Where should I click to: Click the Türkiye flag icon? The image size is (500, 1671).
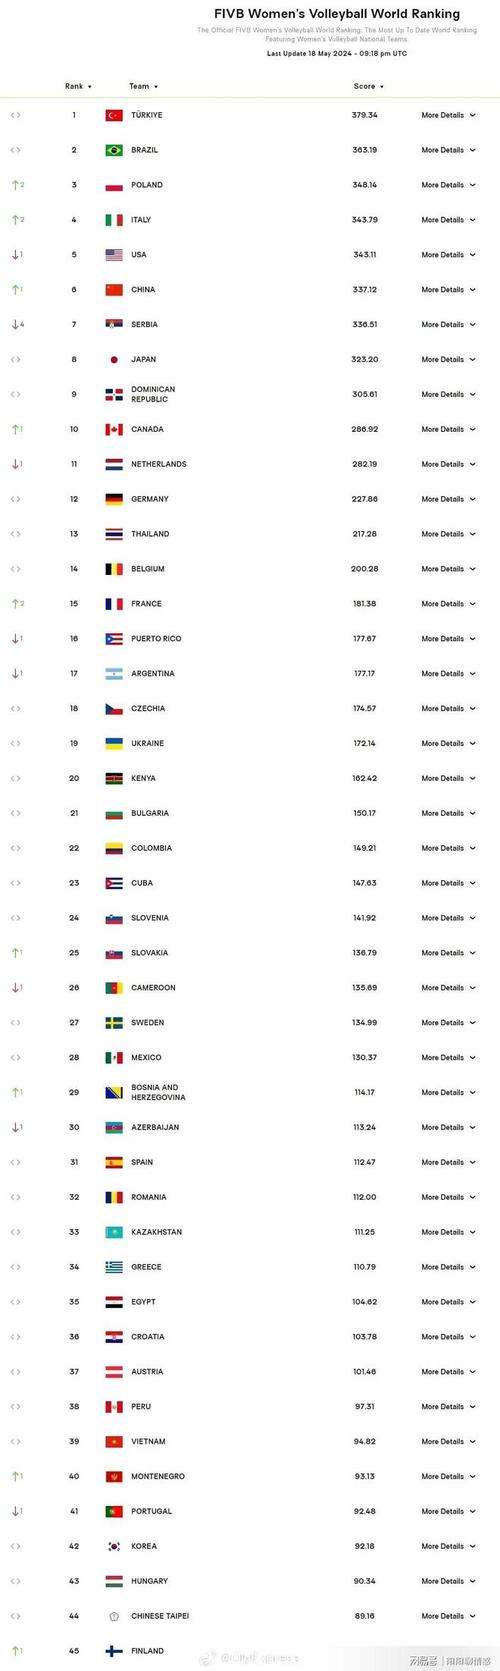pyautogui.click(x=114, y=115)
